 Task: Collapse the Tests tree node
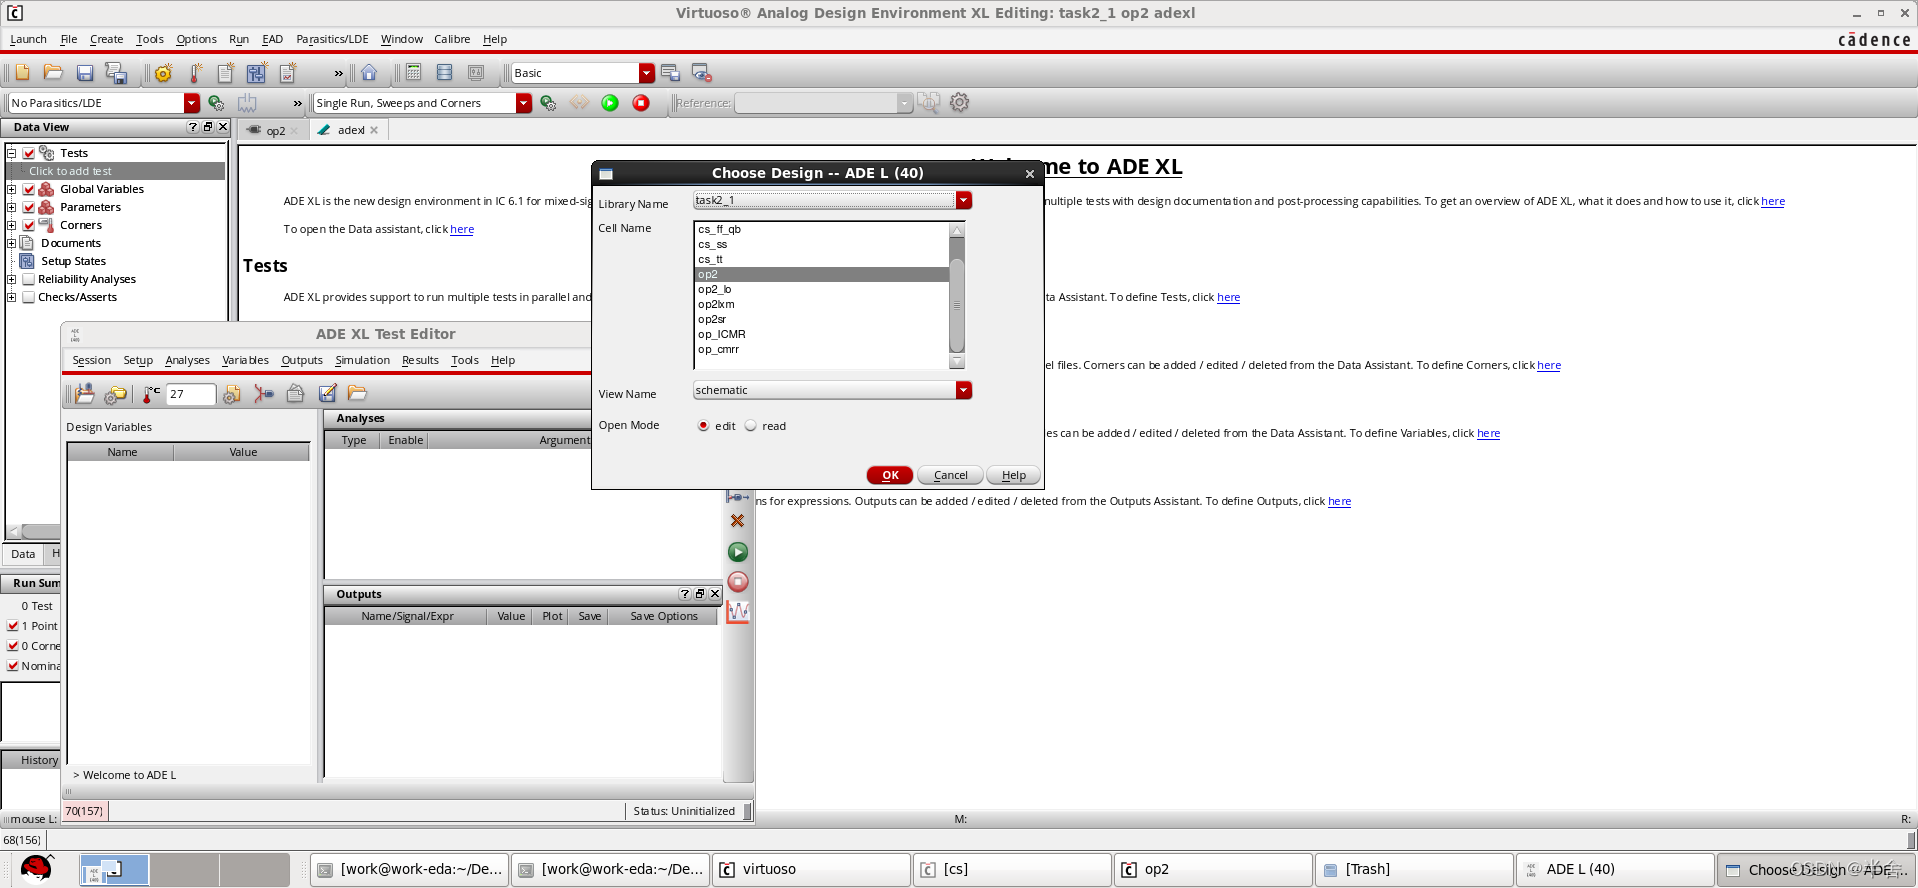coord(11,153)
